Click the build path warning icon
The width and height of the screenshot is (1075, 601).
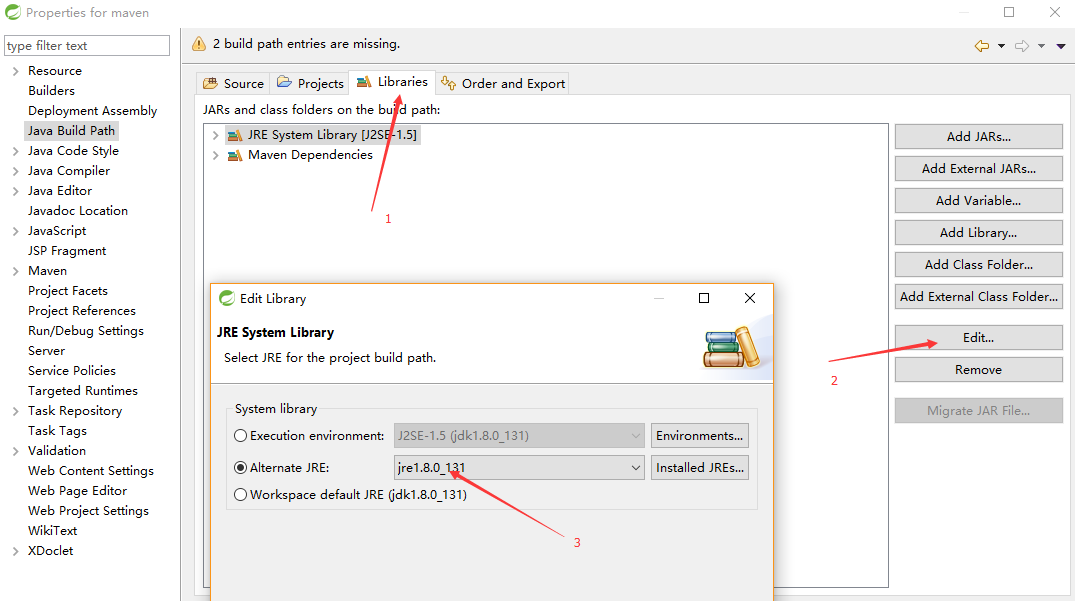point(199,44)
